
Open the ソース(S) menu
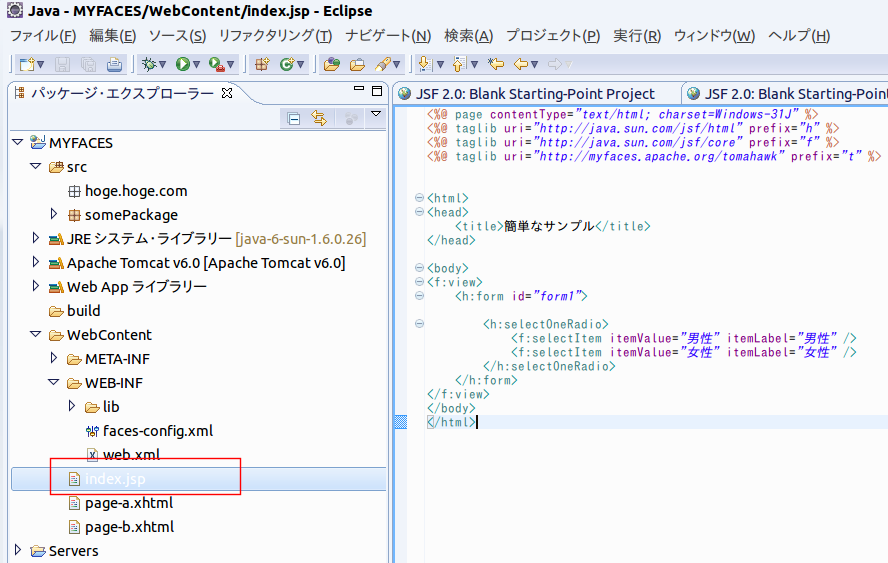177,36
